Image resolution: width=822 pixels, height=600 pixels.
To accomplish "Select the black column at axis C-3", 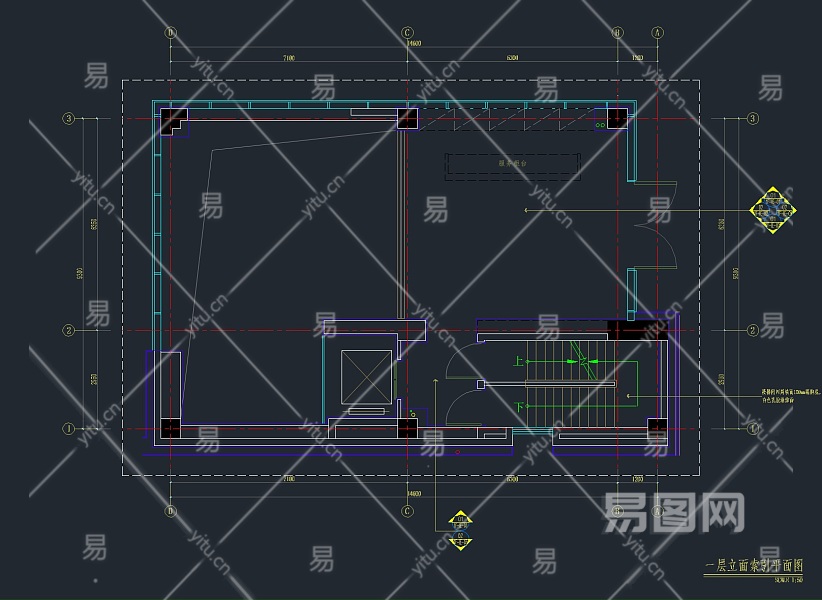I will (x=407, y=118).
